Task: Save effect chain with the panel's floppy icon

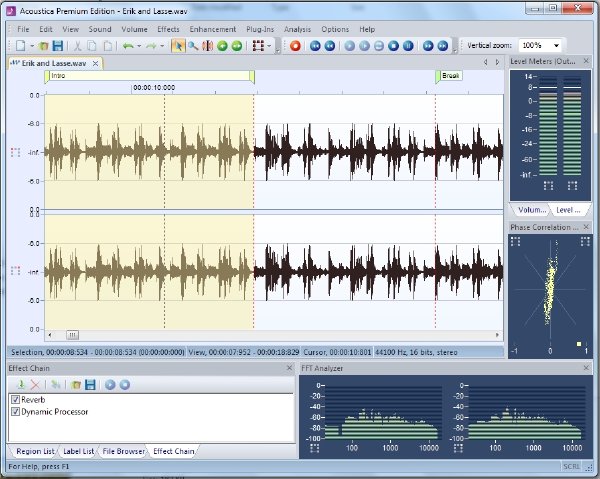Action: [90, 385]
